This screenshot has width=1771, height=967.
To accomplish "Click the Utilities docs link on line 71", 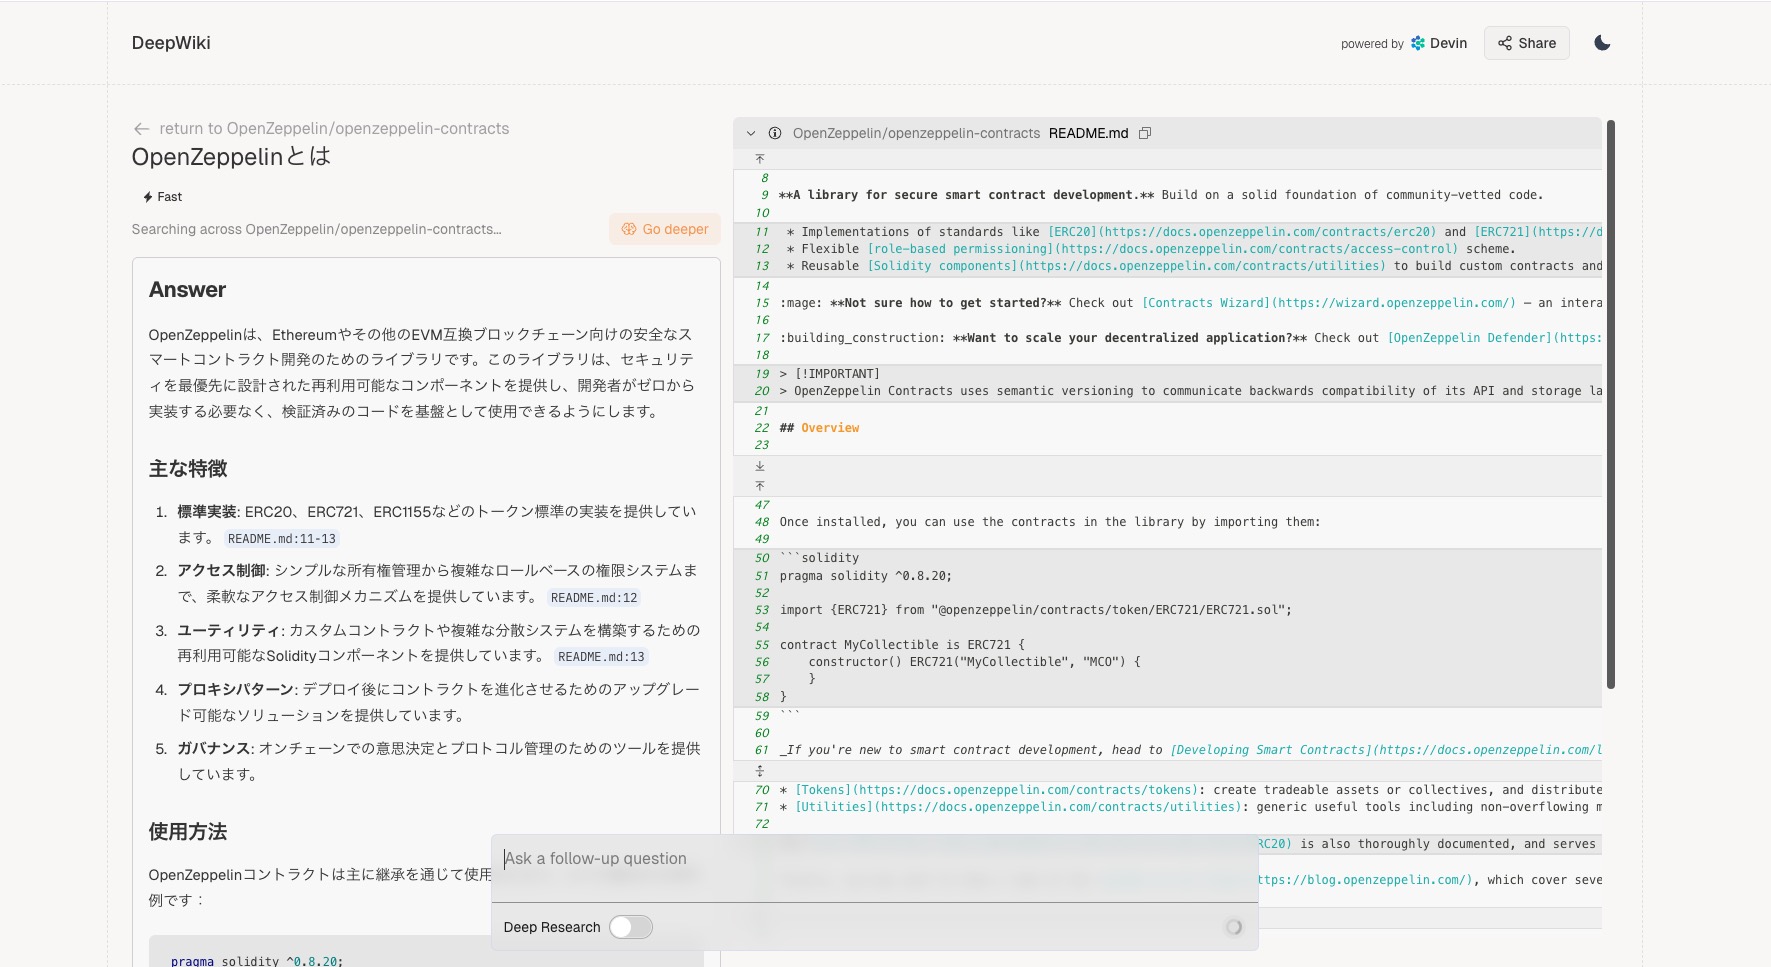I will [x=1018, y=807].
